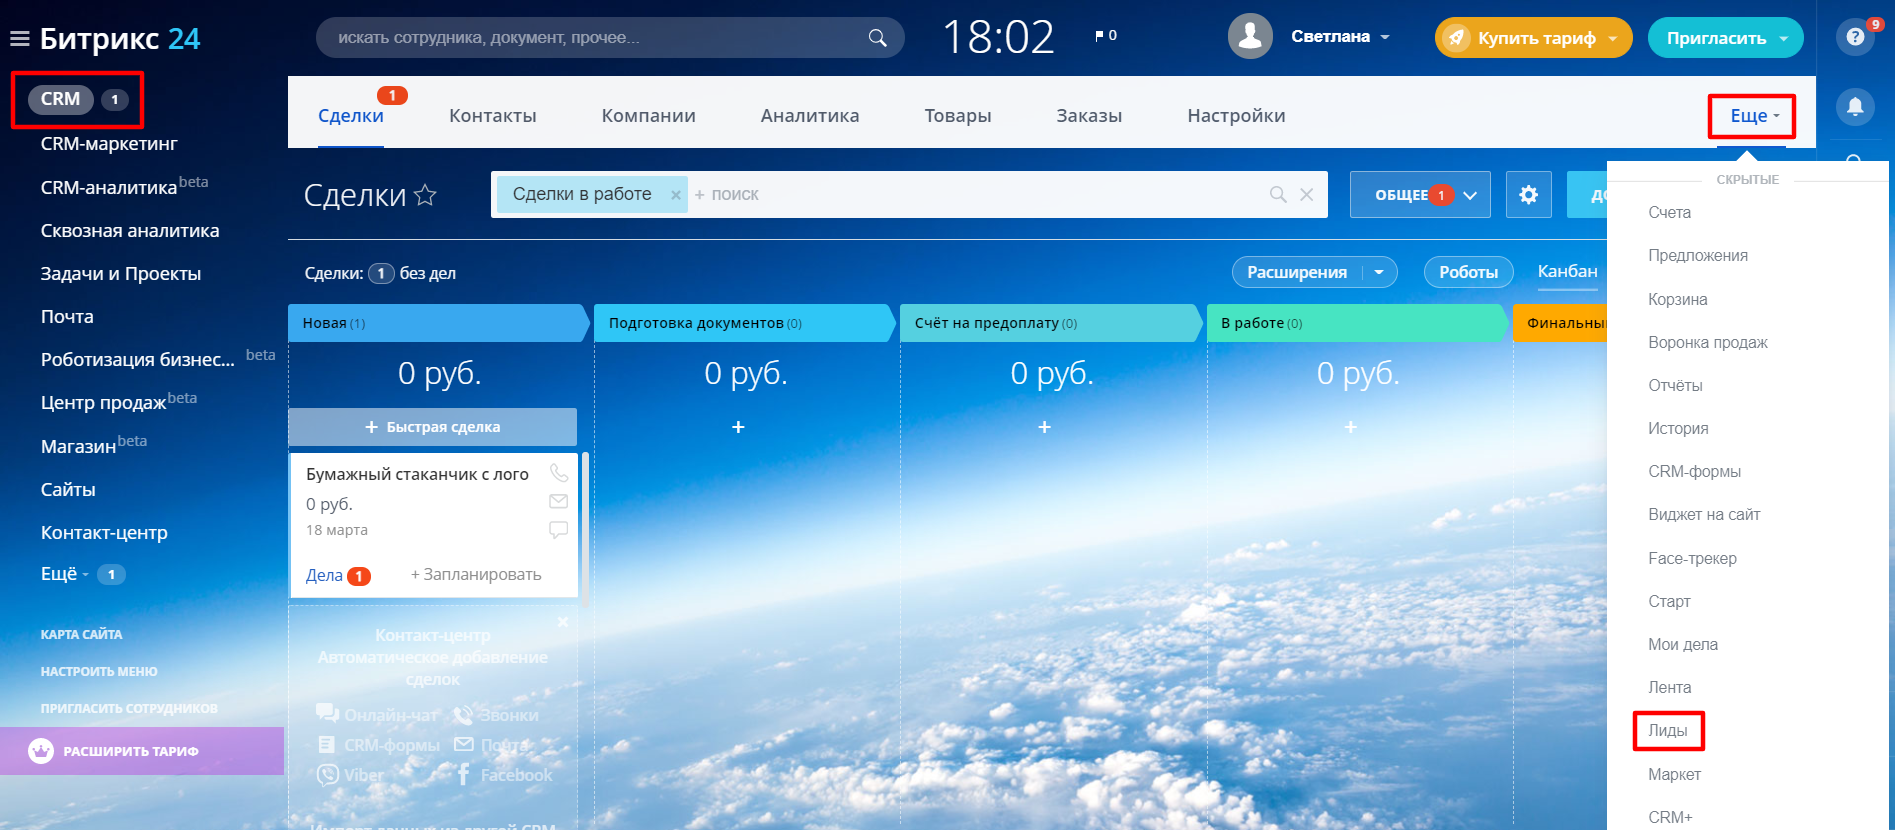Mark Сделки page as favorite star

(425, 195)
